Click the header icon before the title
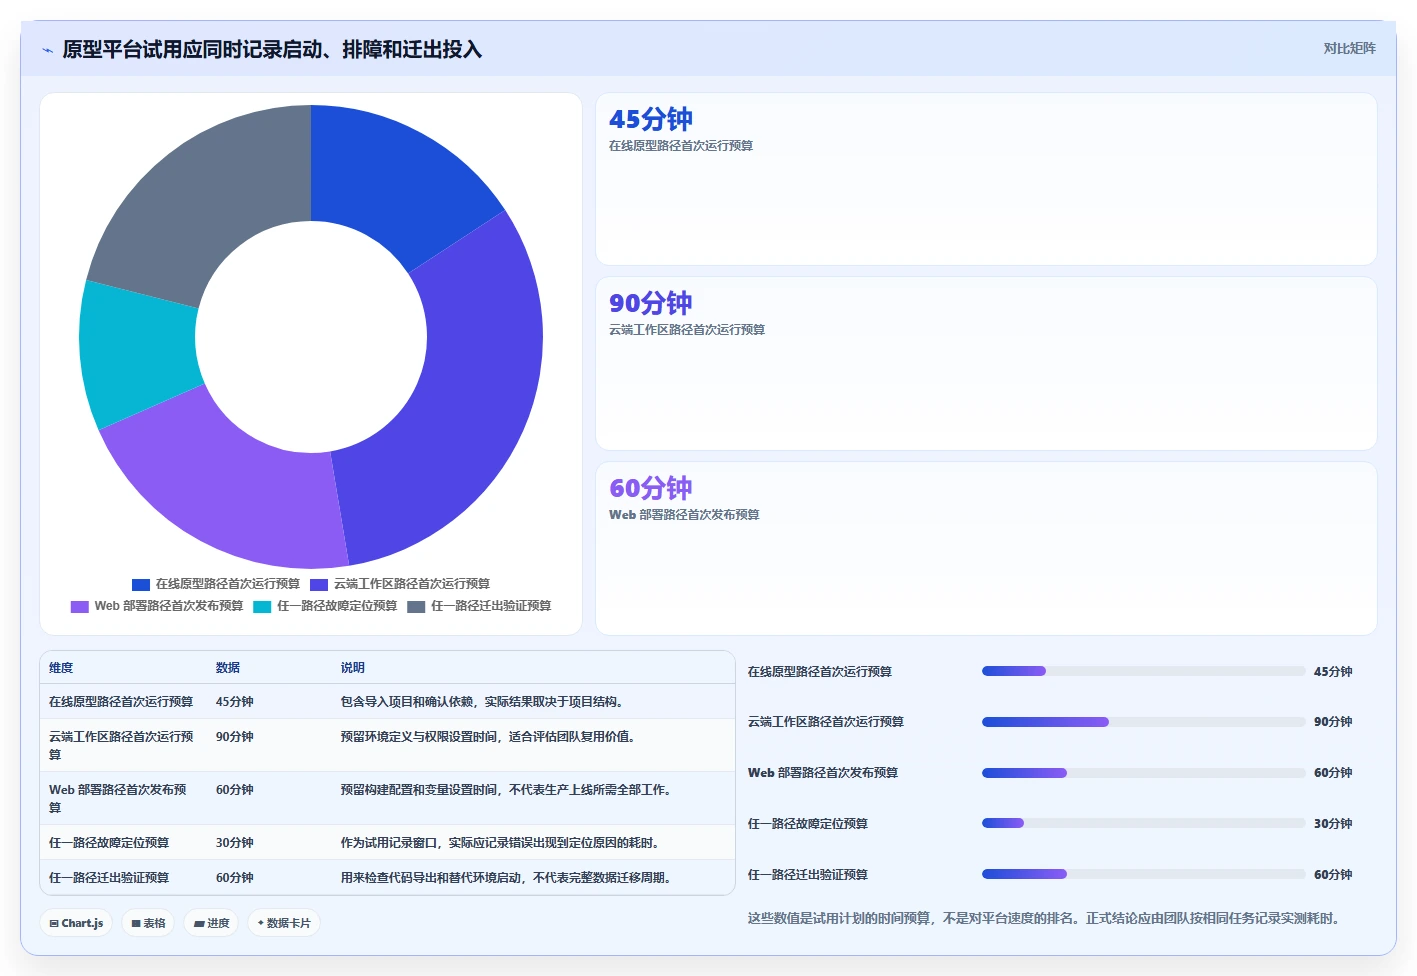Image resolution: width=1417 pixels, height=976 pixels. click(x=47, y=49)
